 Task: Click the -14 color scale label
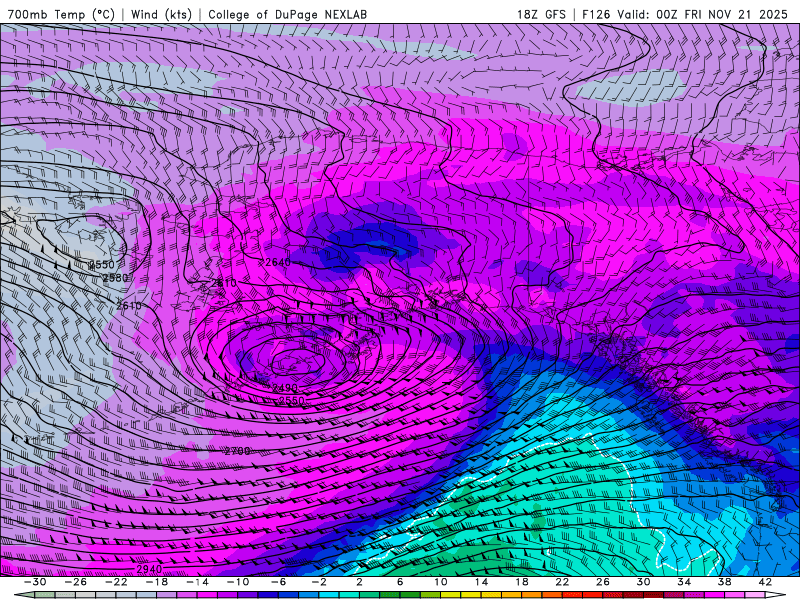[197, 582]
